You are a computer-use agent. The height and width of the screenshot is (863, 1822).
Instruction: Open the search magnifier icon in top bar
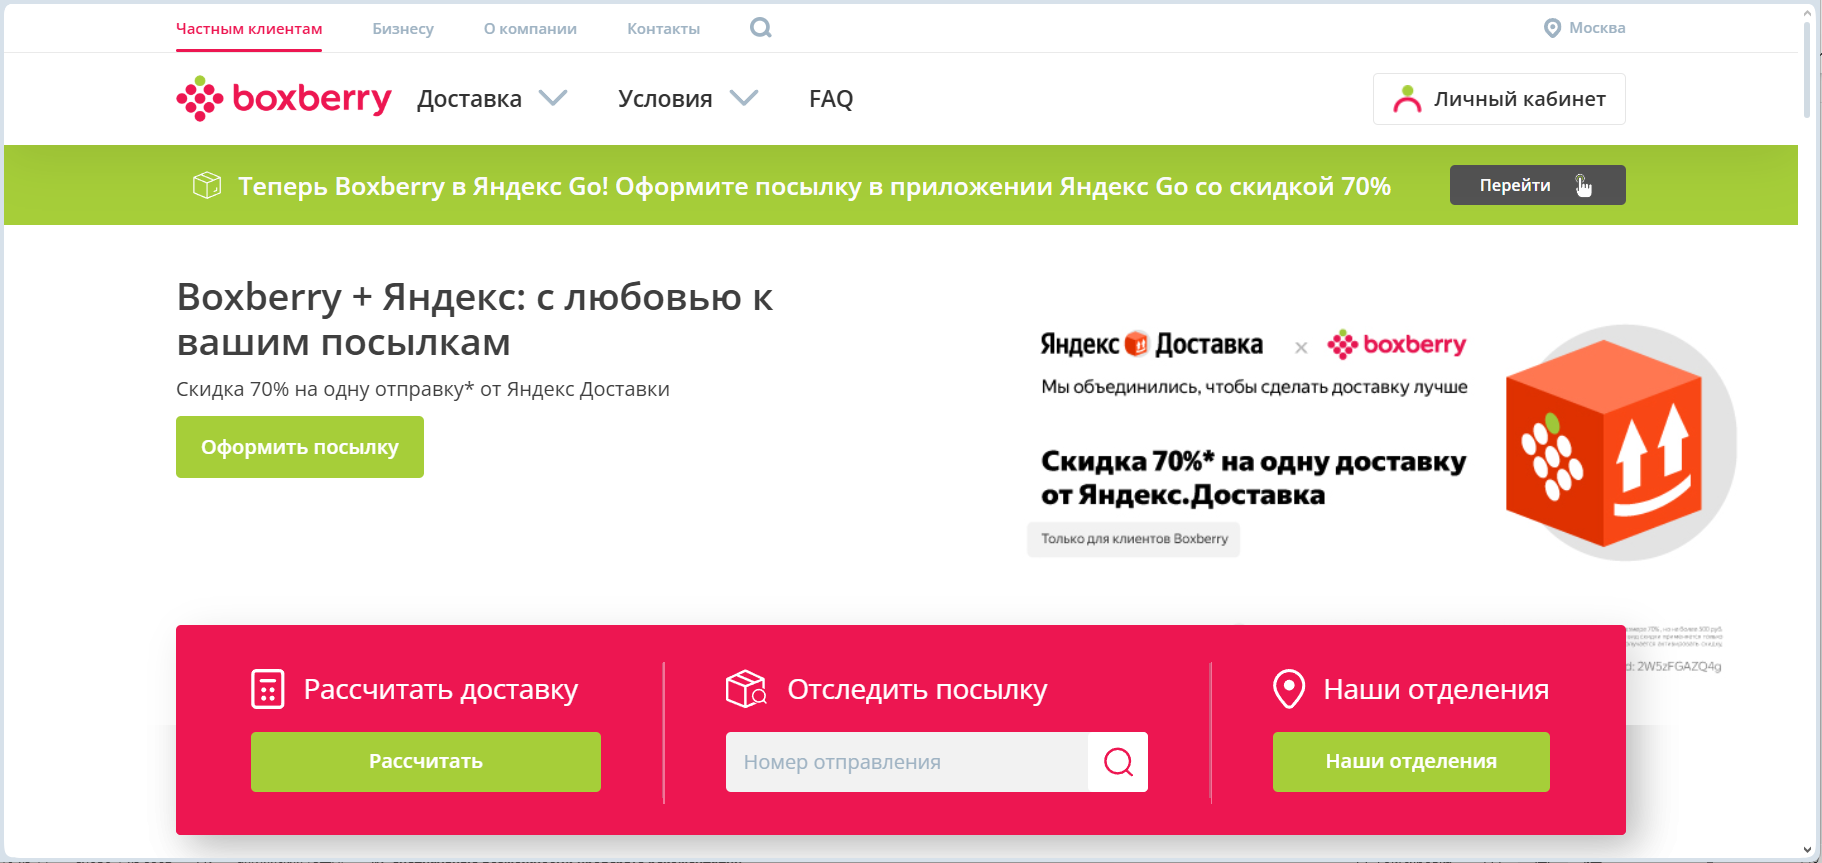coord(761,28)
